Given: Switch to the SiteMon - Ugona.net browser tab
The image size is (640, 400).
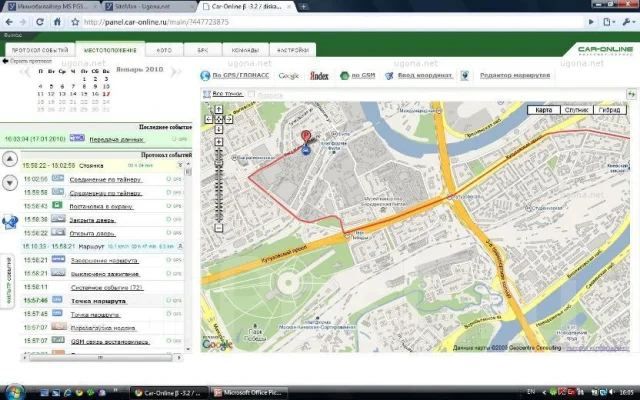Looking at the screenshot, I should 149,7.
